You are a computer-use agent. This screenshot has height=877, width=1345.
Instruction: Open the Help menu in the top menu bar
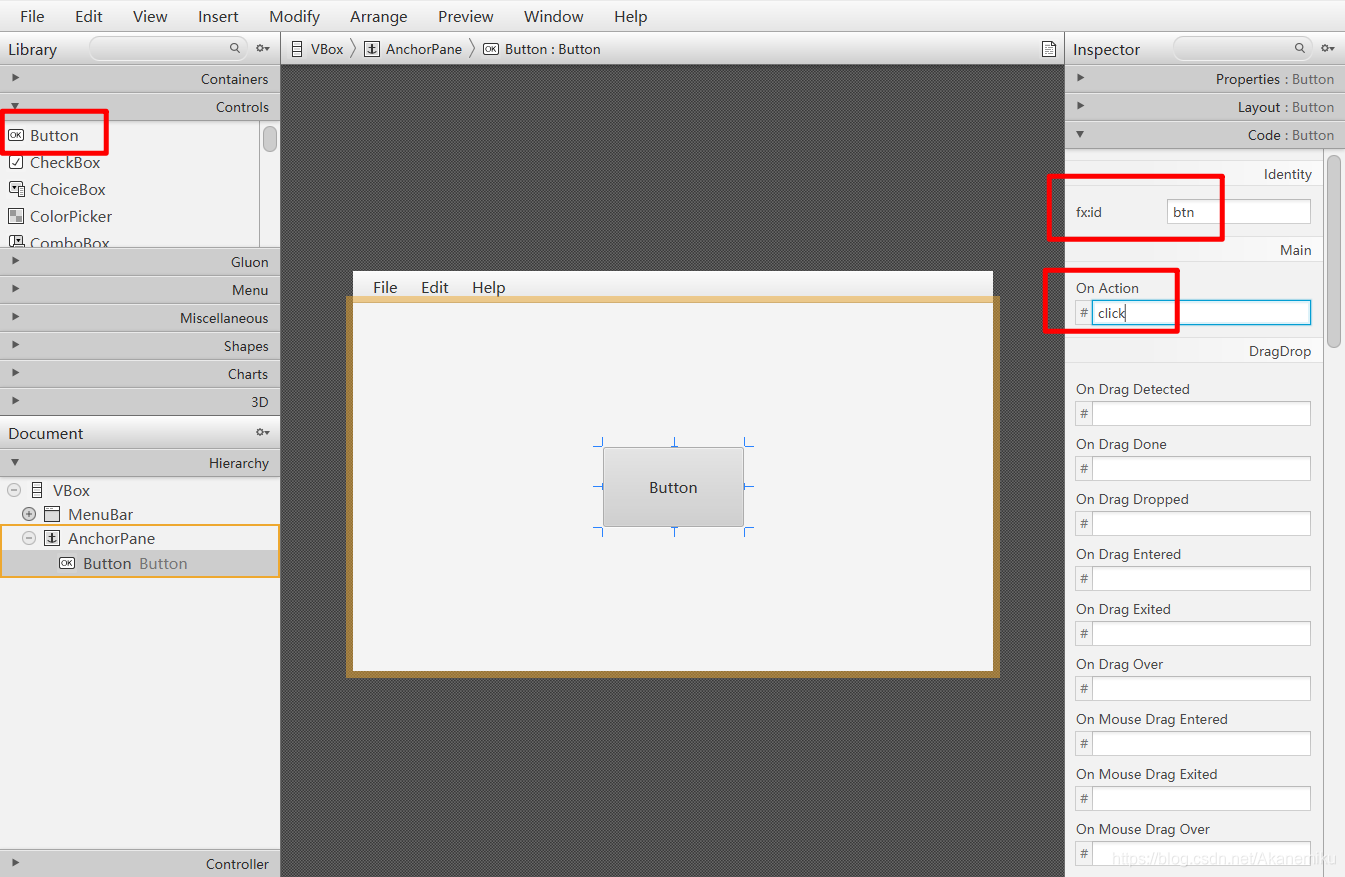(x=631, y=16)
